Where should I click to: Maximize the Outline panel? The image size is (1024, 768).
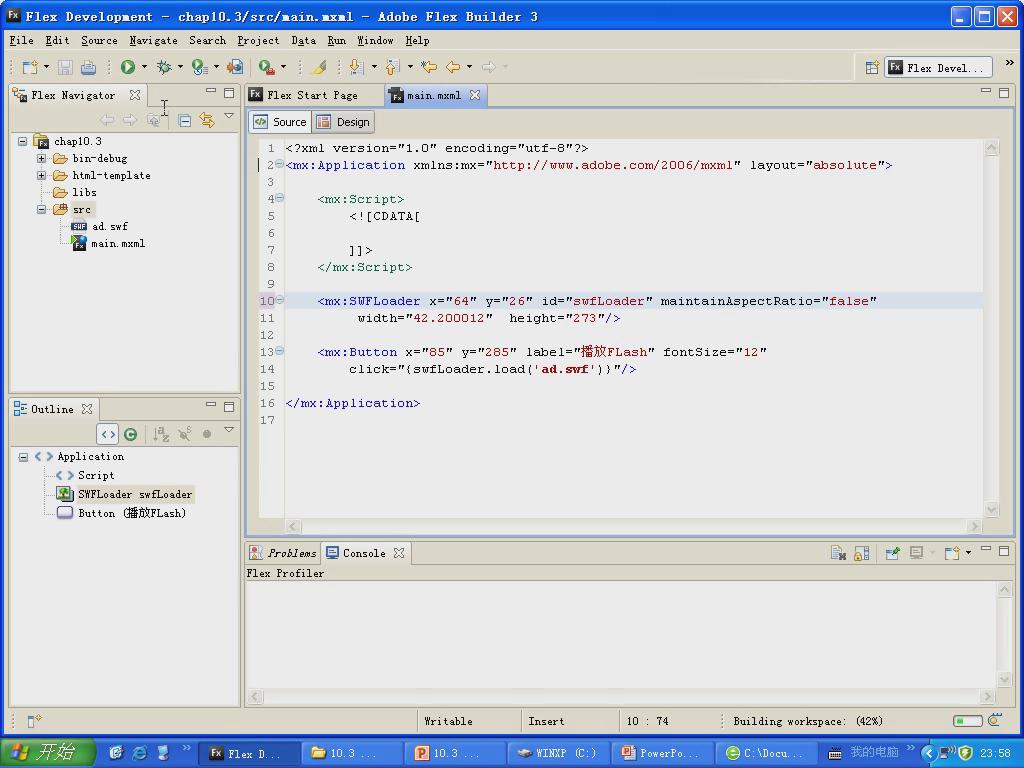[x=229, y=406]
